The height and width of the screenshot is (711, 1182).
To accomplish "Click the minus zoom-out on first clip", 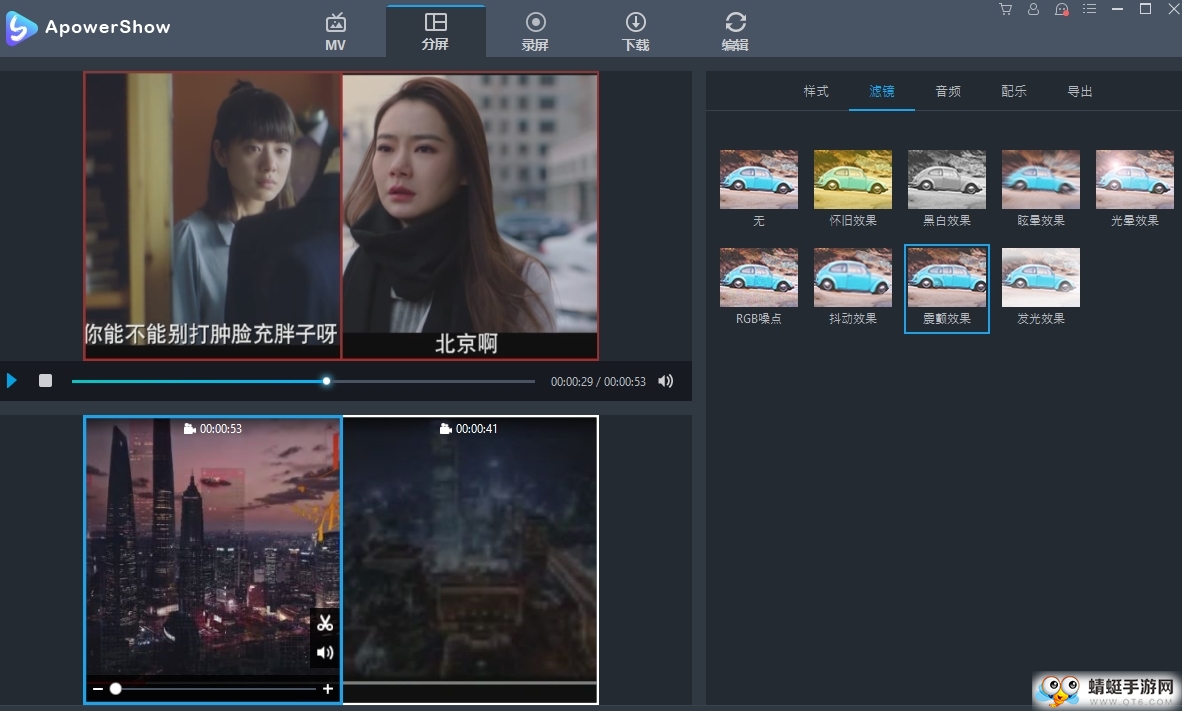I will pos(97,688).
